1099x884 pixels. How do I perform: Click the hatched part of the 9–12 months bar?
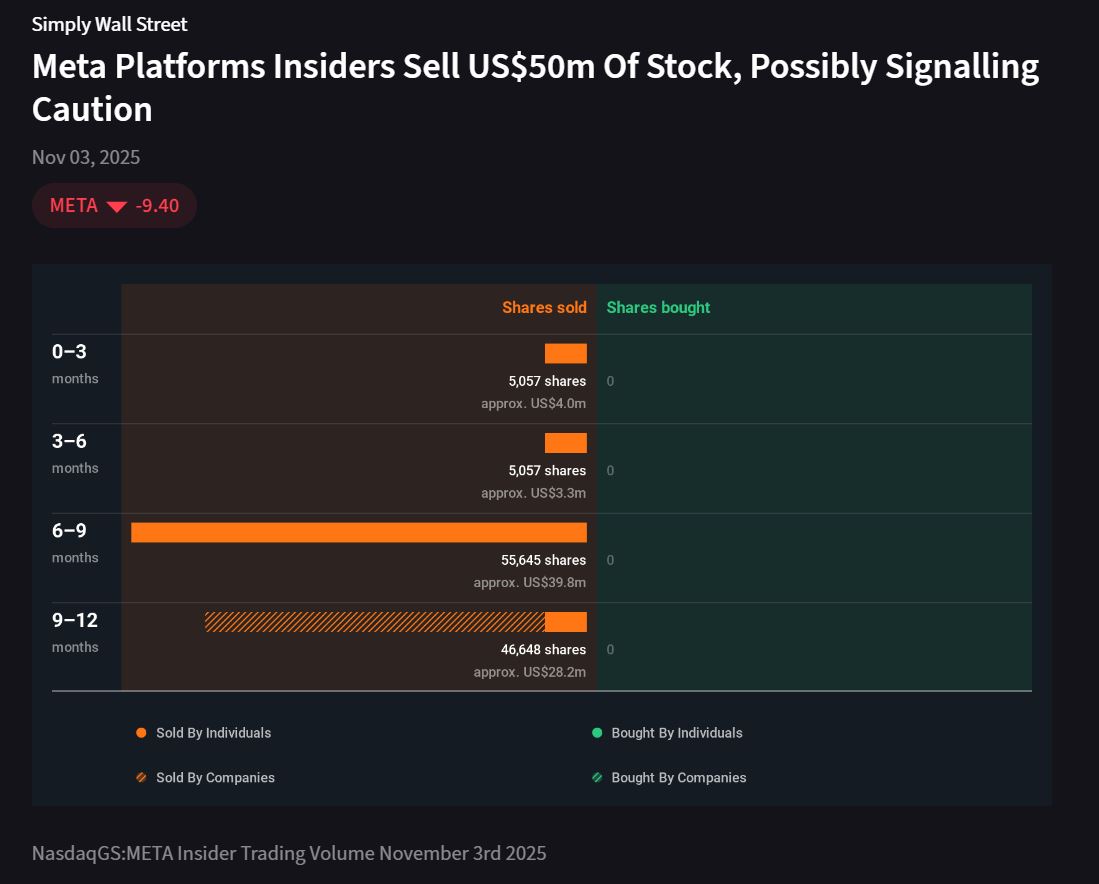click(x=375, y=622)
